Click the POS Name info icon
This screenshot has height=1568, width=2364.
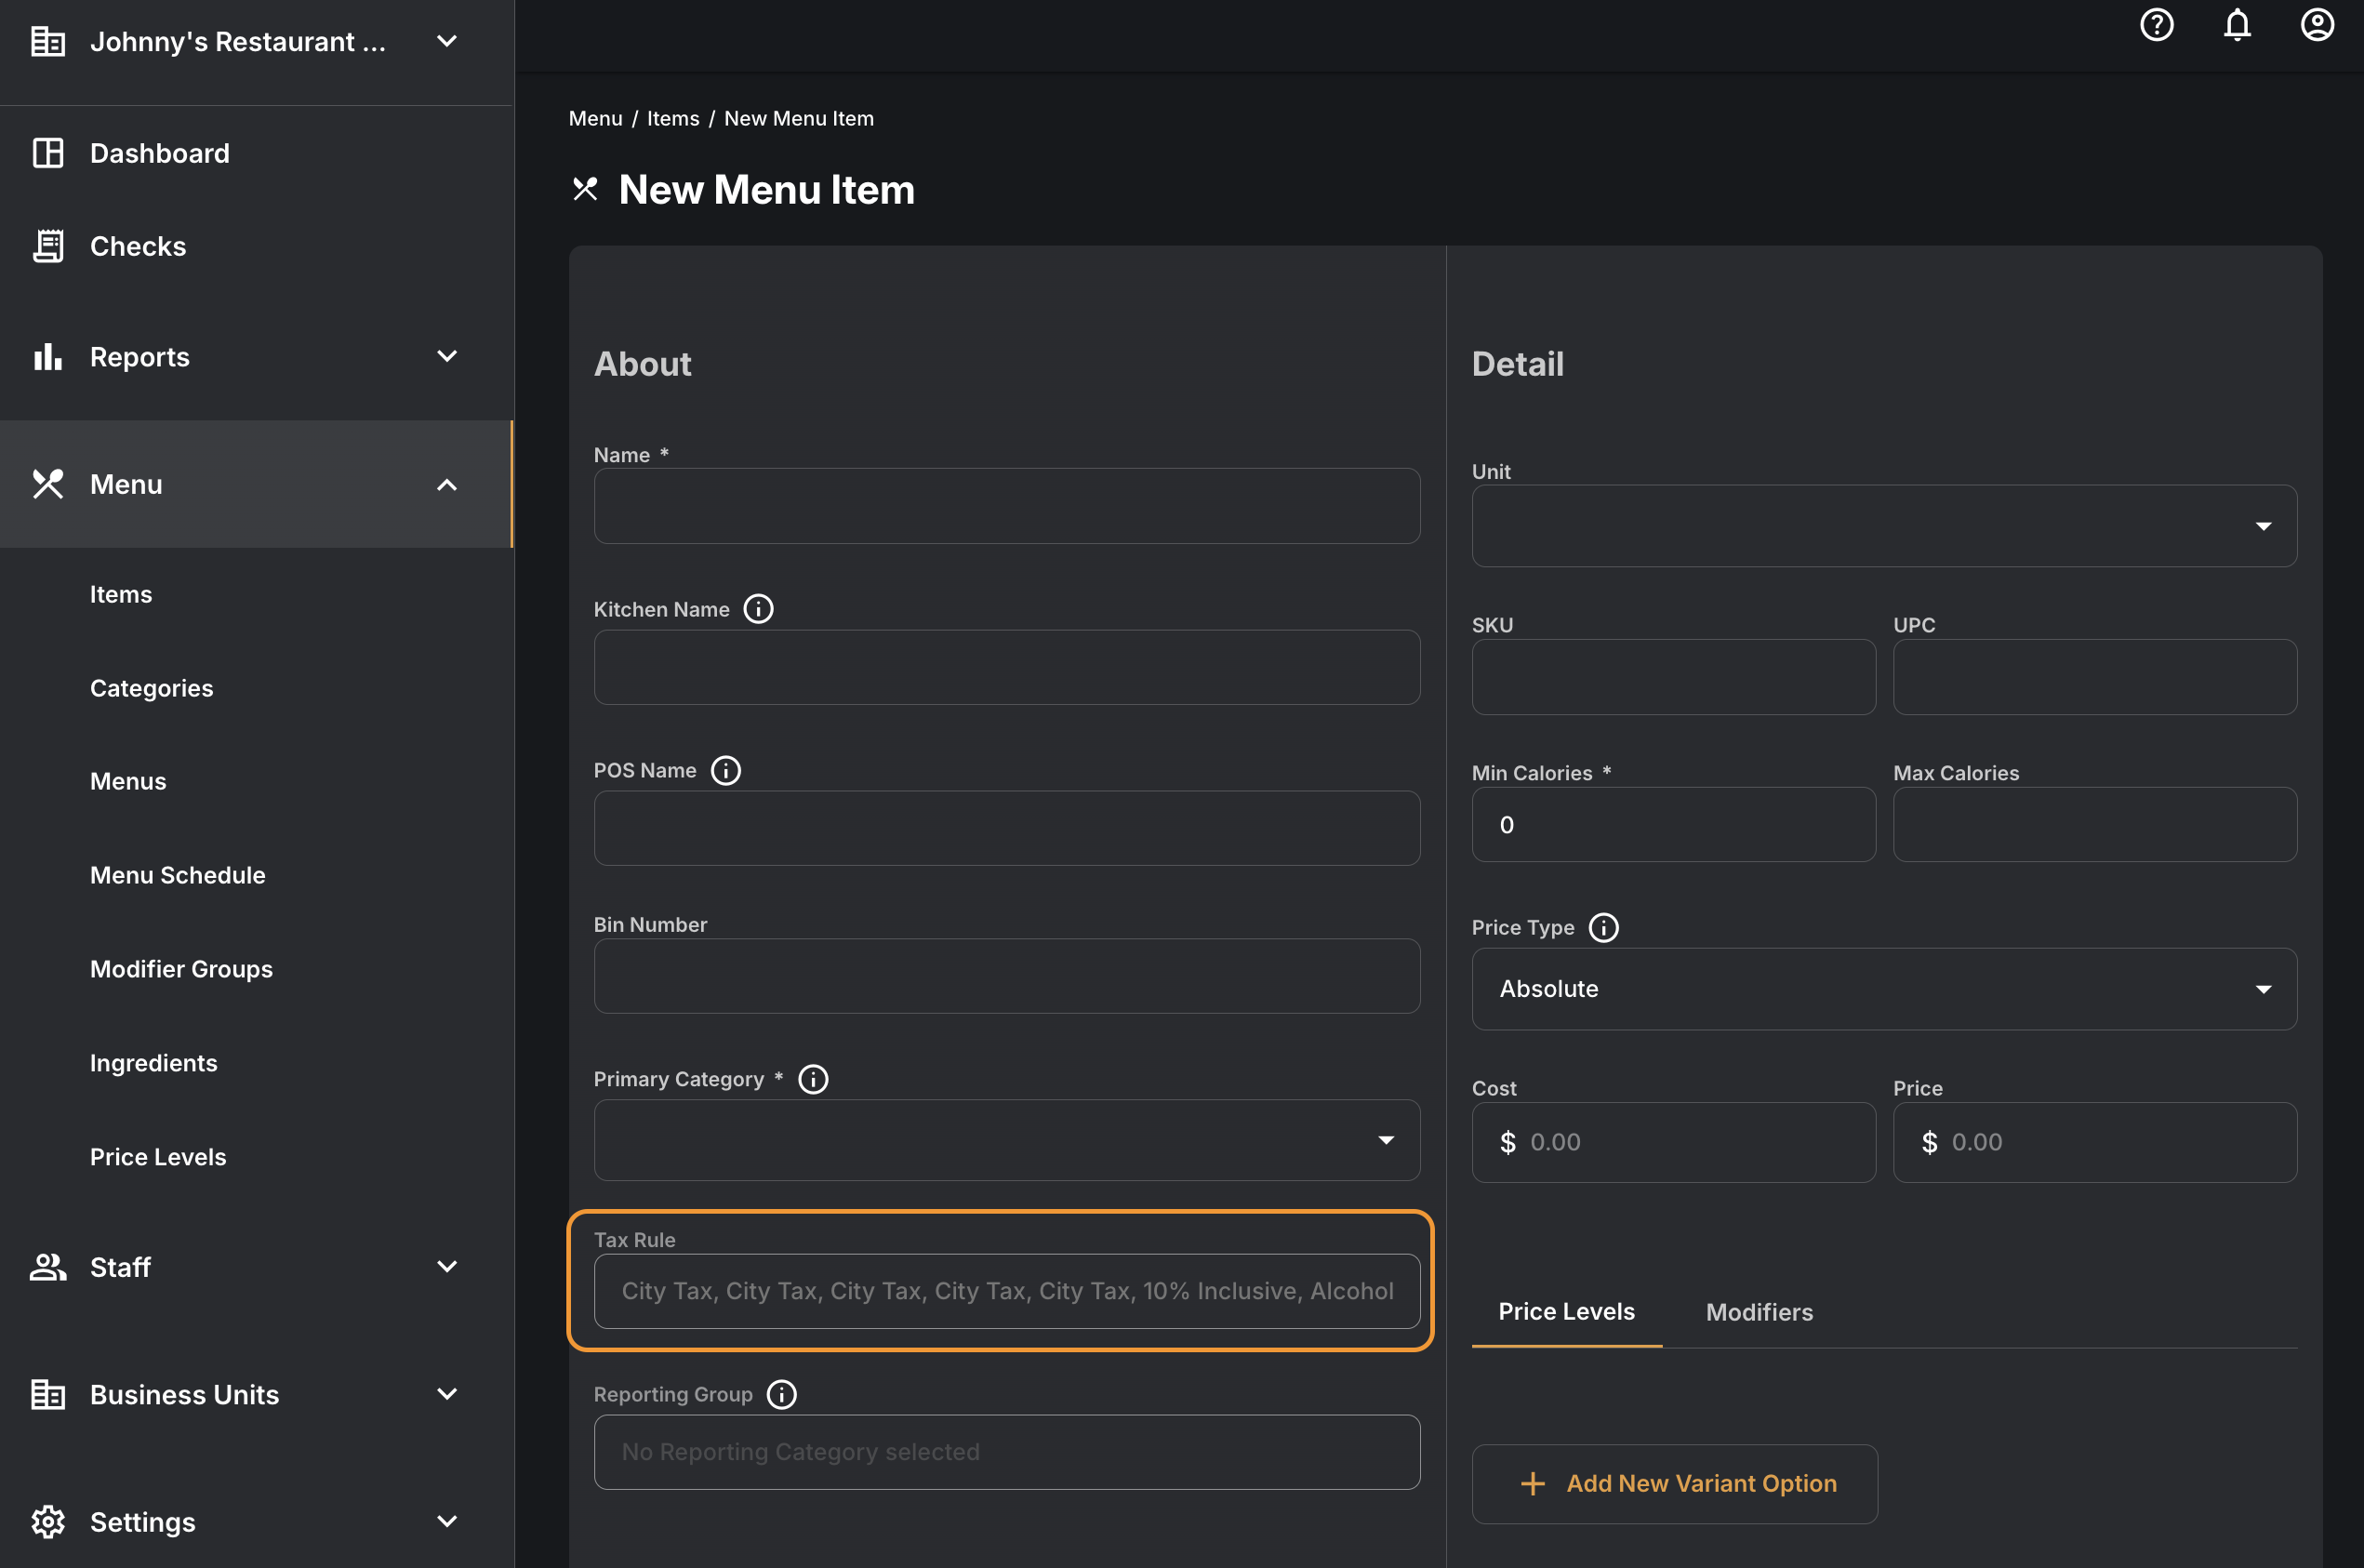(x=725, y=770)
